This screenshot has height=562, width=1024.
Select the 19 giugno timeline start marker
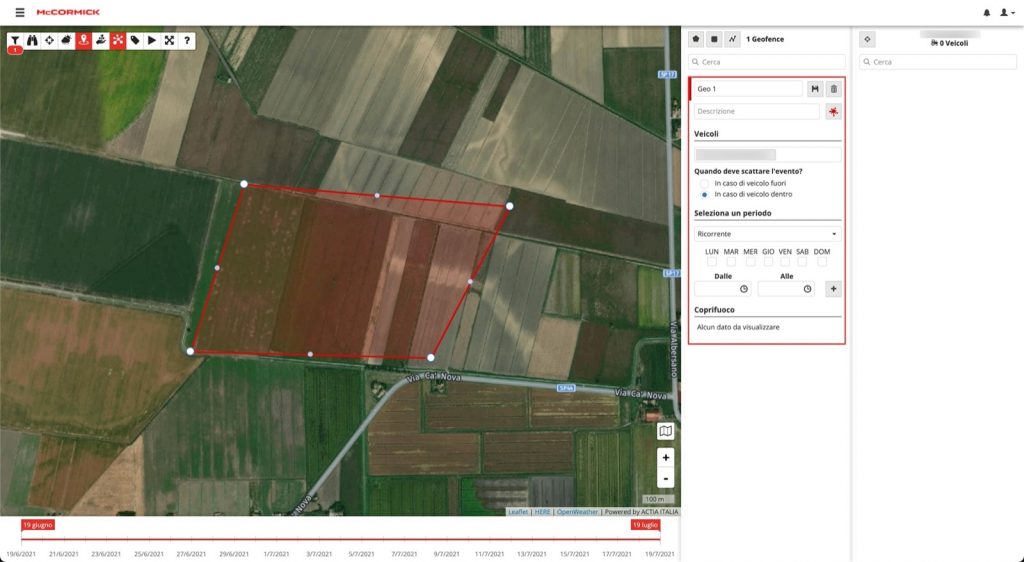pos(38,525)
